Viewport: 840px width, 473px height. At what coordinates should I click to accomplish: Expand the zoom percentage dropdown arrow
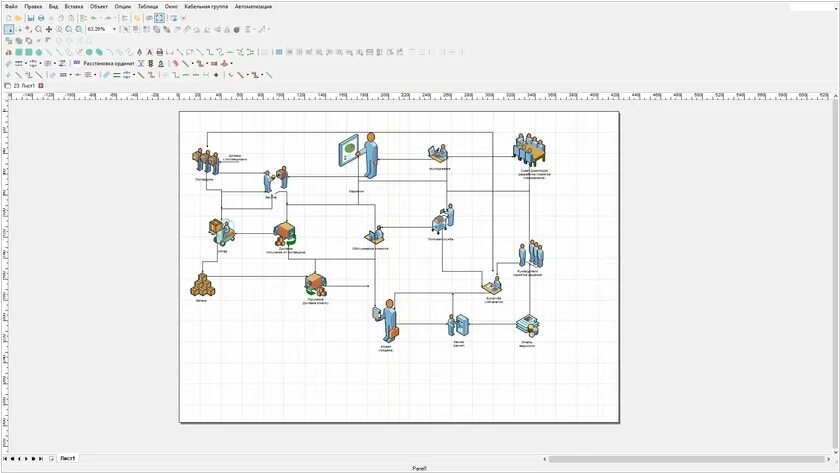coord(114,29)
